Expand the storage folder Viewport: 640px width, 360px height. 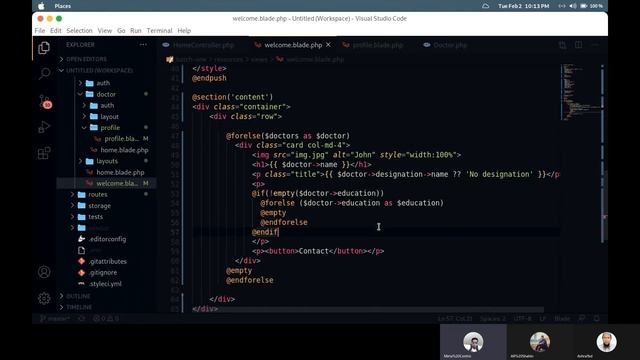coord(99,206)
